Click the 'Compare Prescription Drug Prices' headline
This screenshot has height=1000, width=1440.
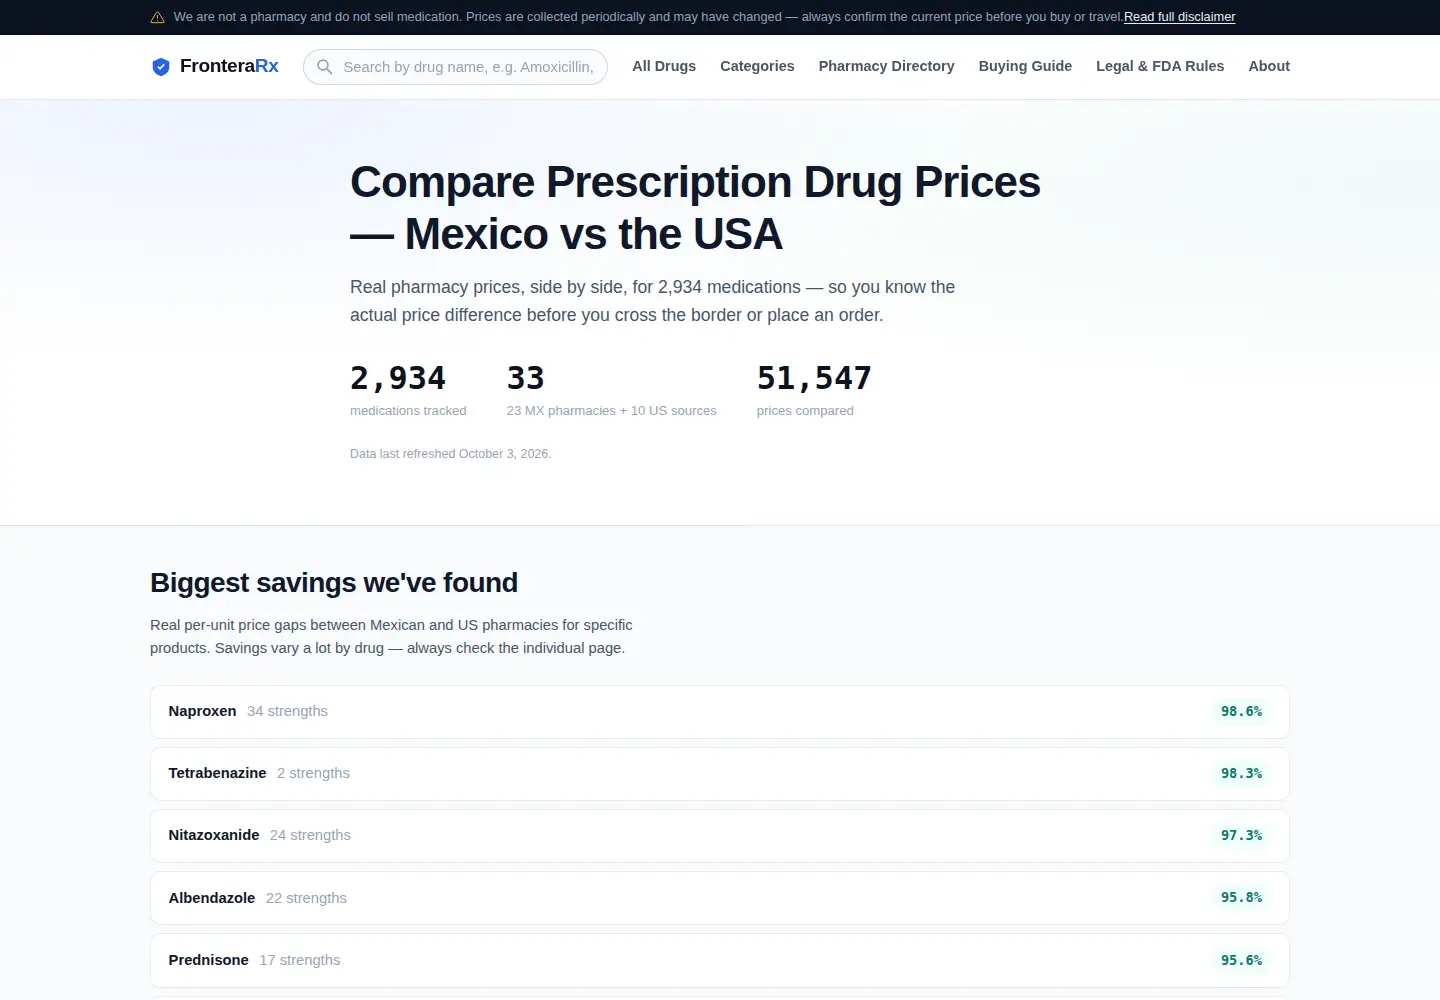coord(695,208)
